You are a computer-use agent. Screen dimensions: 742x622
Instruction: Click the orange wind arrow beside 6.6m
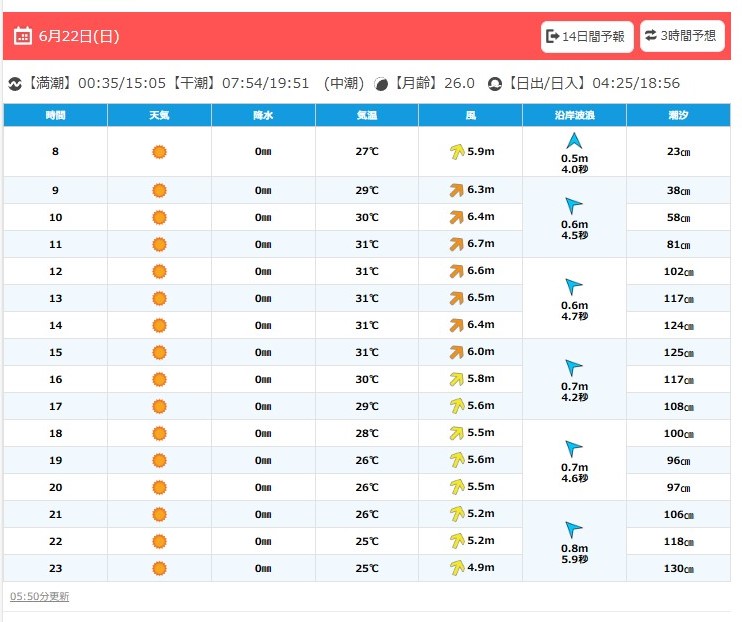[x=457, y=271]
